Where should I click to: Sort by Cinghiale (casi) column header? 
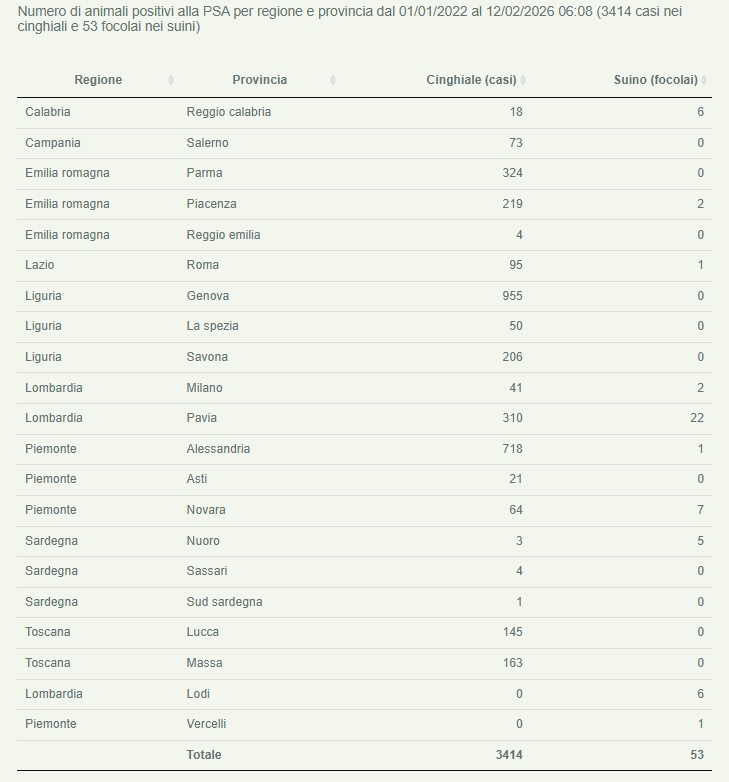click(471, 80)
